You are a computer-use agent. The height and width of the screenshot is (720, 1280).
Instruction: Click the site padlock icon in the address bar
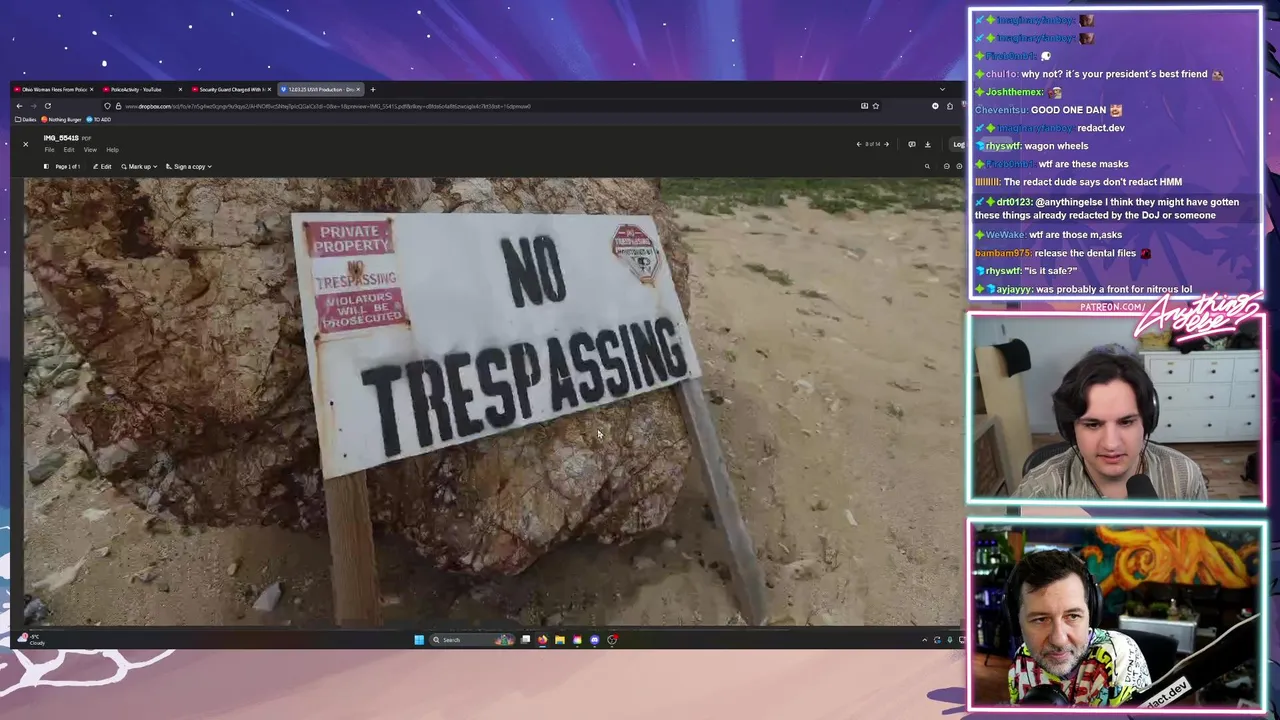[x=118, y=106]
